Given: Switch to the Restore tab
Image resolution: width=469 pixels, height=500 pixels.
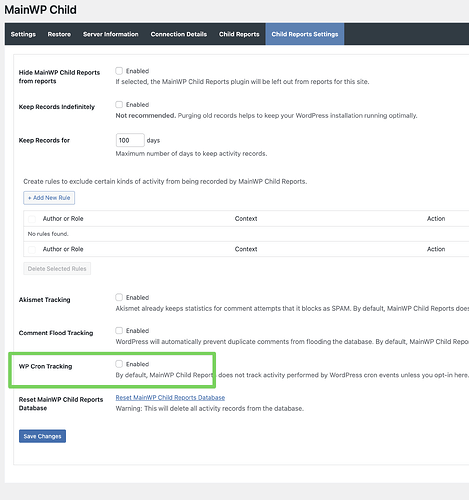Looking at the screenshot, I should (59, 34).
